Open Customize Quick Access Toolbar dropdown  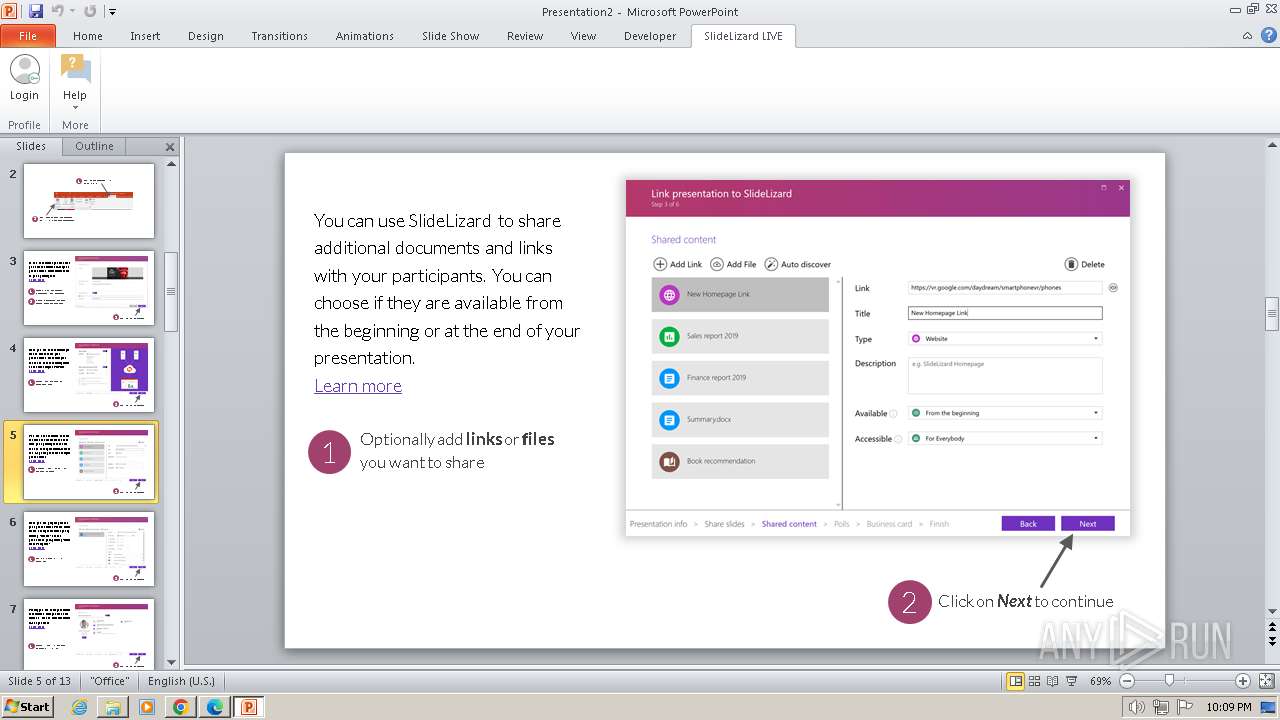click(112, 12)
